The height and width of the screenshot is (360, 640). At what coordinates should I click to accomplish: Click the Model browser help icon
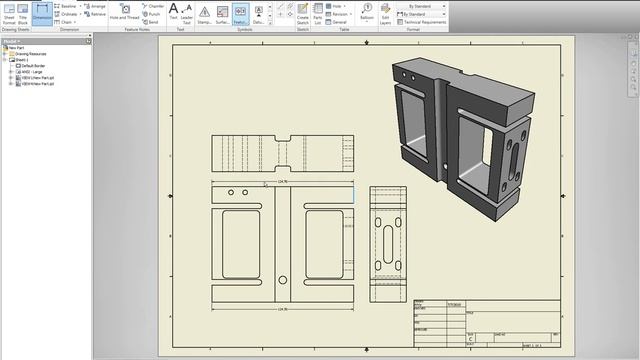88,41
